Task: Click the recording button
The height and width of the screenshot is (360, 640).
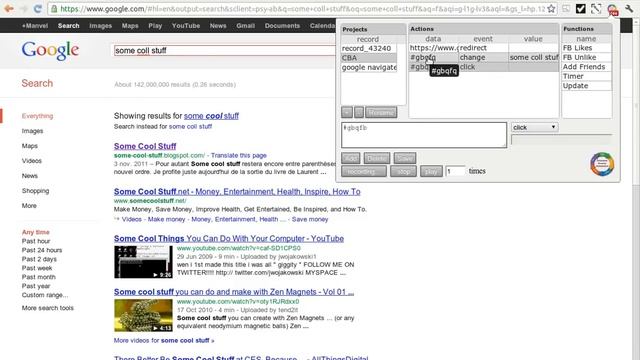Action: 364,171
